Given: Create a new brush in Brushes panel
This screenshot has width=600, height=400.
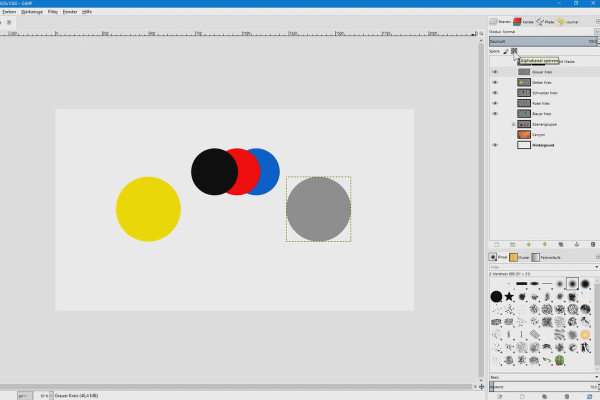Looking at the screenshot, I should 522,397.
